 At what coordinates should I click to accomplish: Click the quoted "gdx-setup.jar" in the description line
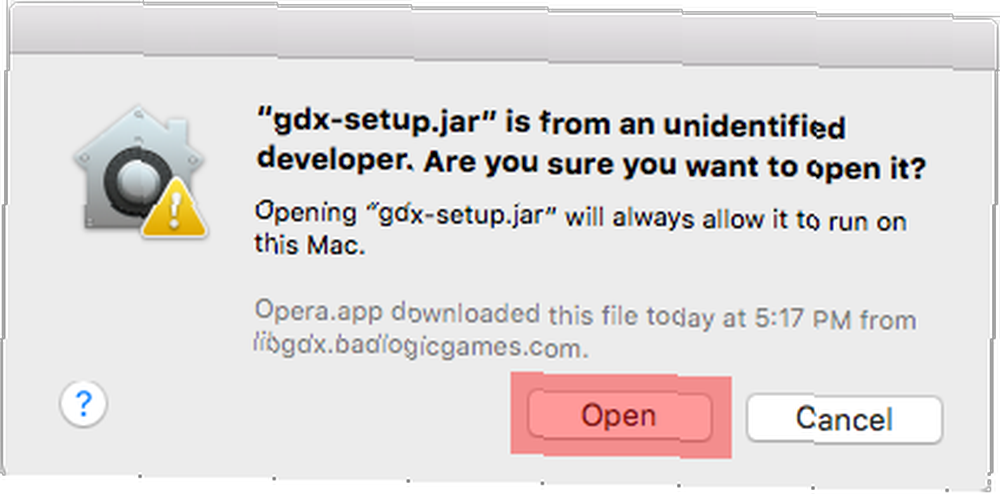(x=462, y=217)
